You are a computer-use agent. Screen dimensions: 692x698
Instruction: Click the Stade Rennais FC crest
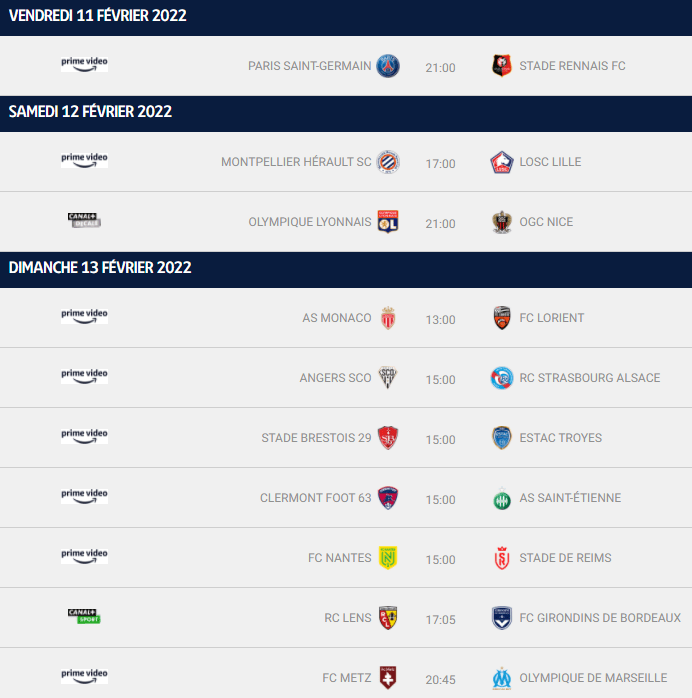(x=502, y=65)
